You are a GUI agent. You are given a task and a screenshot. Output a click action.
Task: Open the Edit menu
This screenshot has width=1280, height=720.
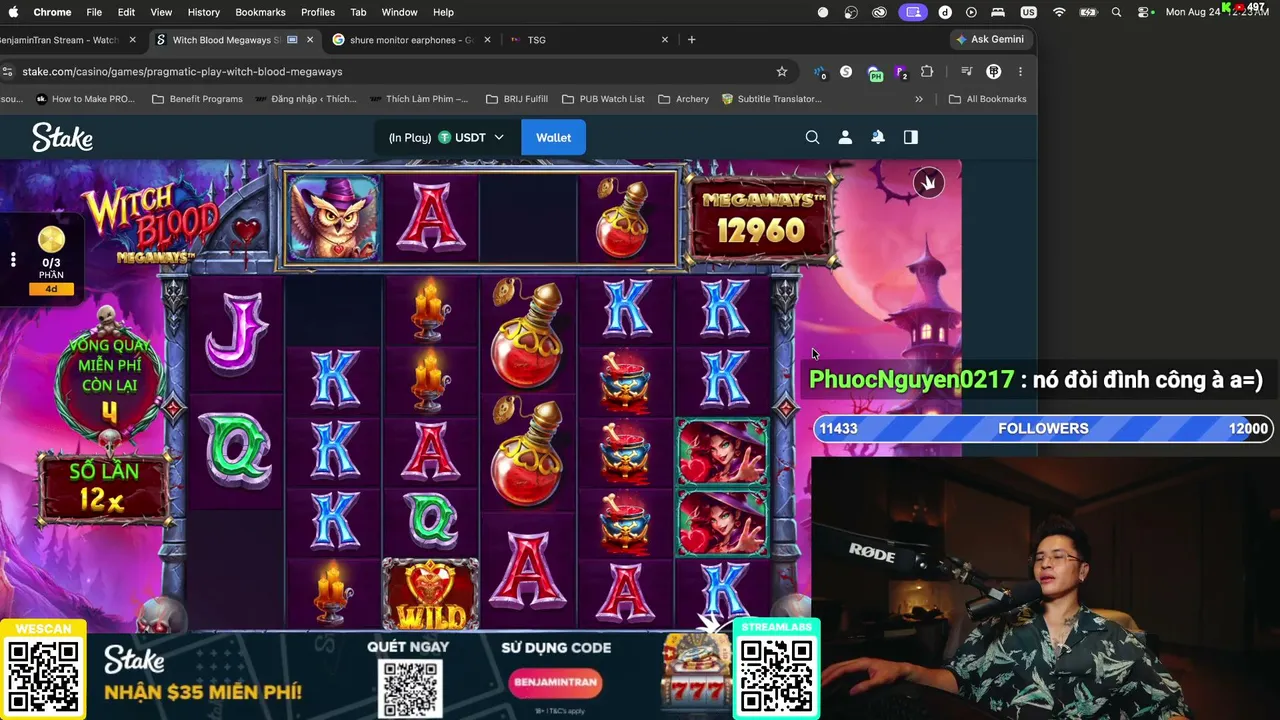click(126, 12)
